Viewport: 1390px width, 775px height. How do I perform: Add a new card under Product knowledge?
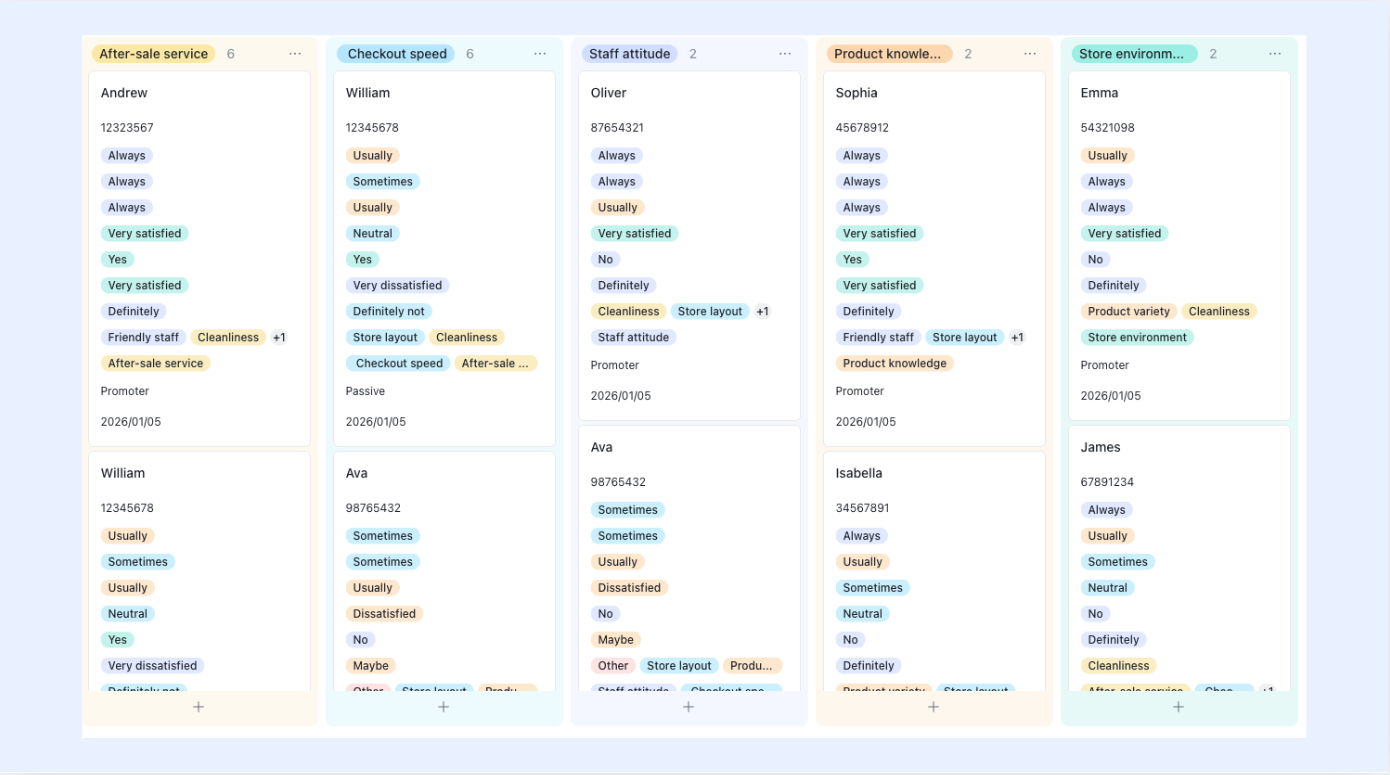934,707
